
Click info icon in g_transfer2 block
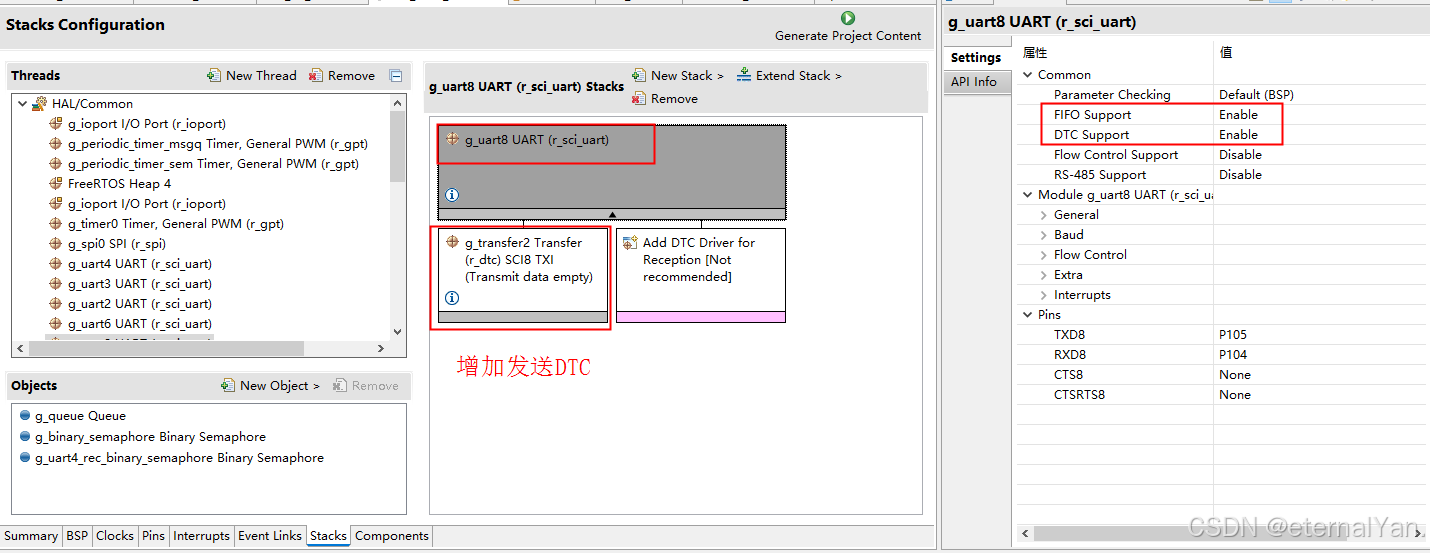tap(452, 298)
